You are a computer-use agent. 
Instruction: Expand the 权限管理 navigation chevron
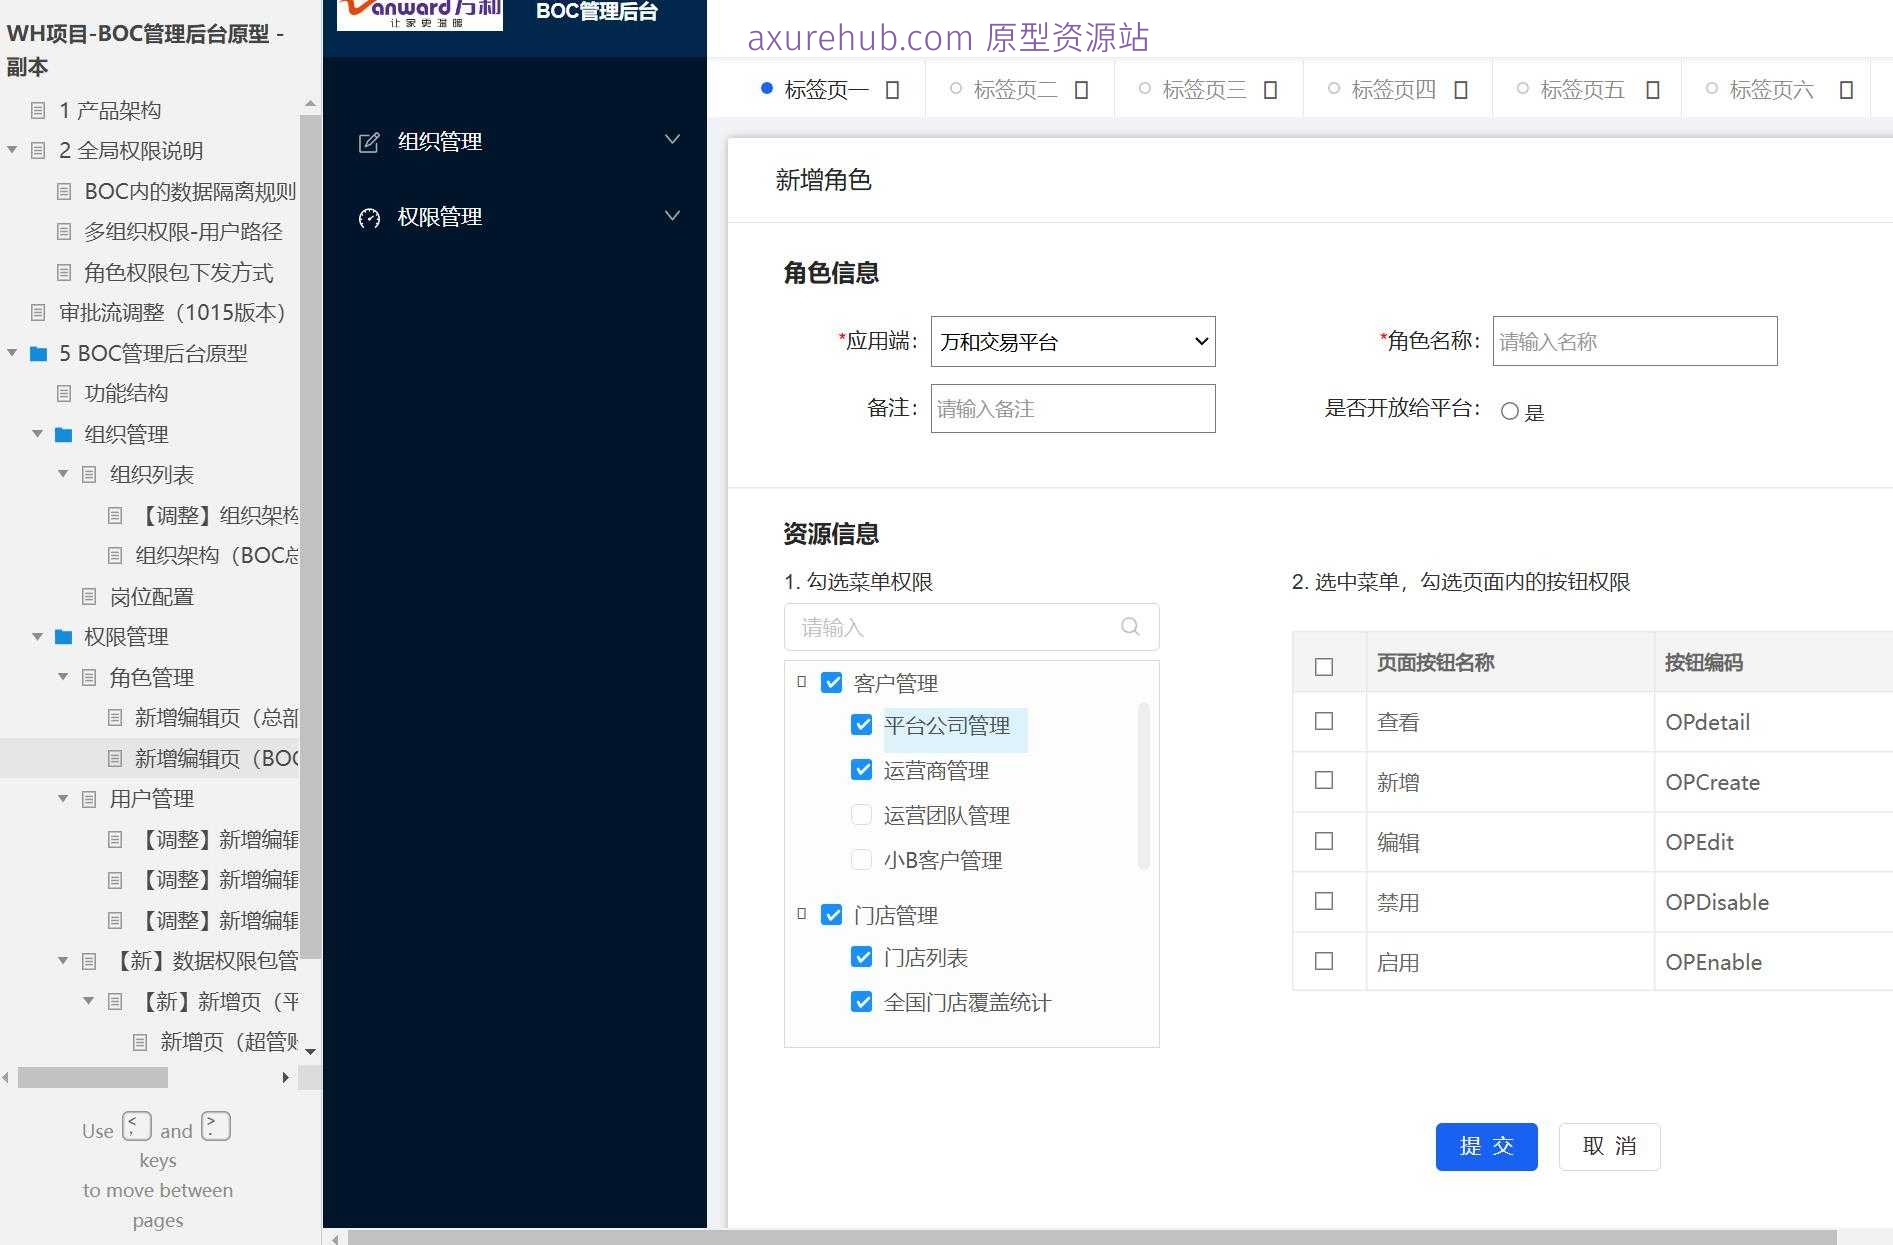[x=671, y=216]
